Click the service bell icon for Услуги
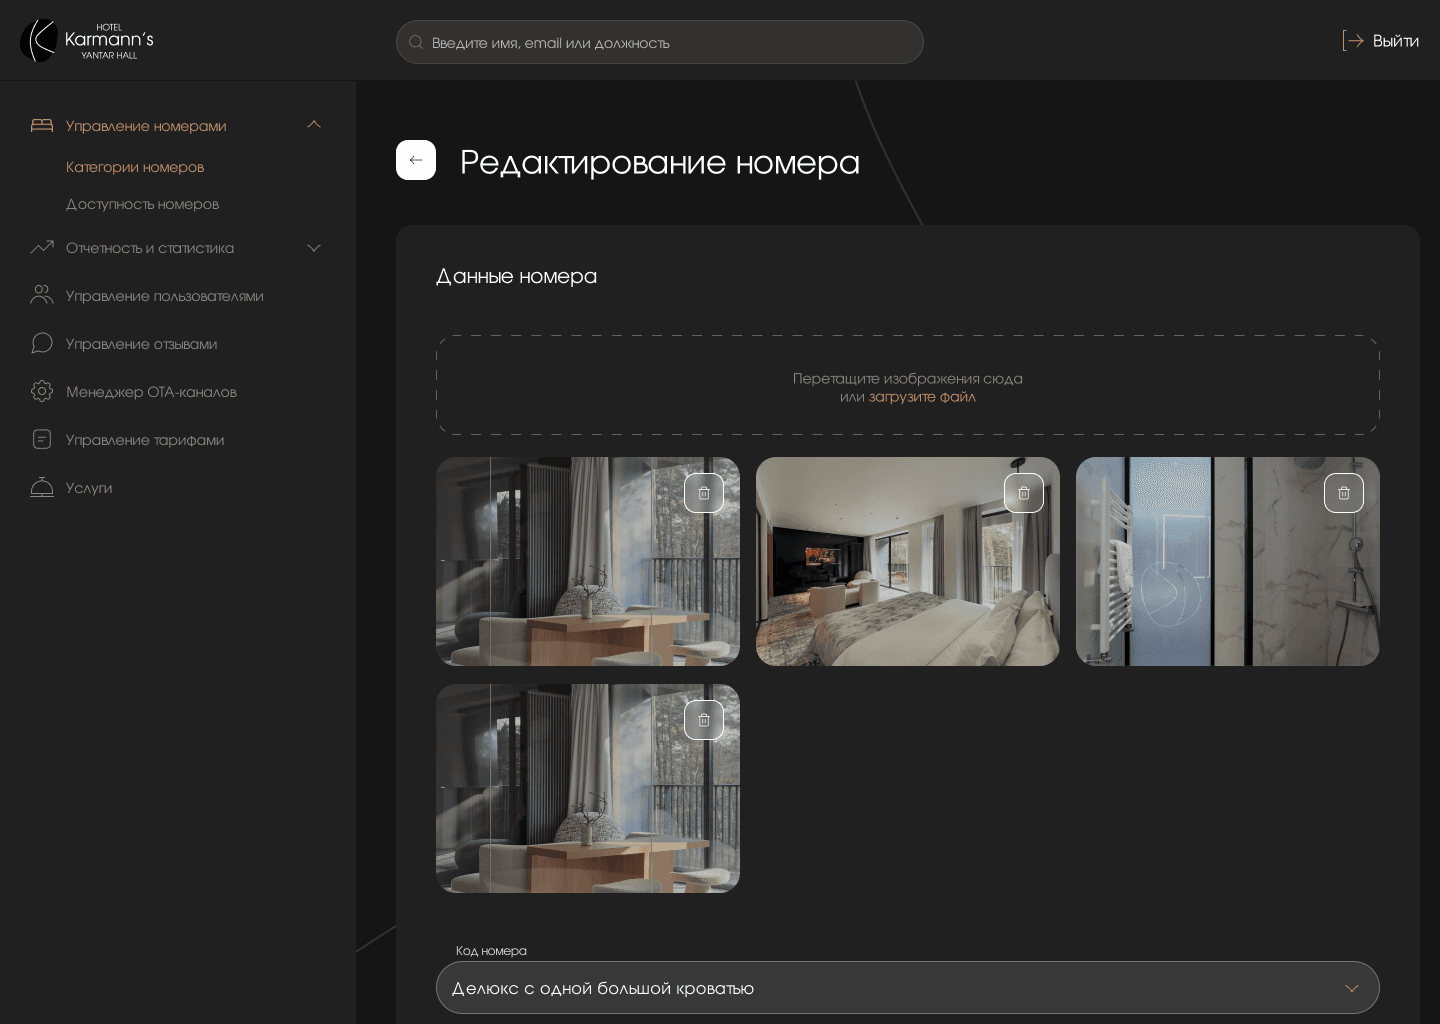Image resolution: width=1440 pixels, height=1024 pixels. (x=42, y=487)
